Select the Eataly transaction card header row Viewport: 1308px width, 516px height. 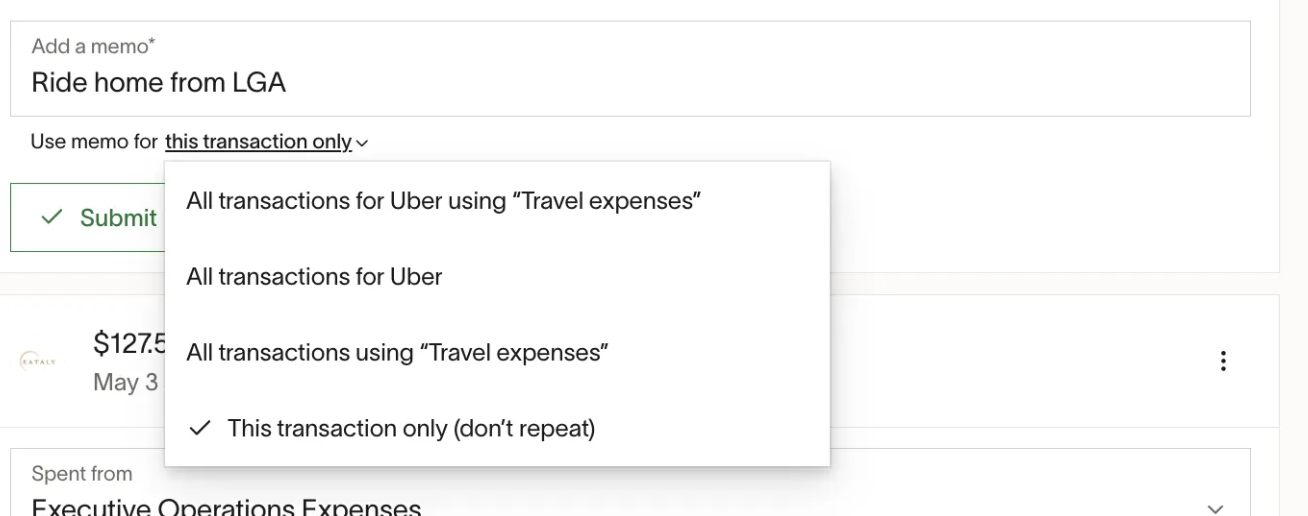tap(640, 361)
